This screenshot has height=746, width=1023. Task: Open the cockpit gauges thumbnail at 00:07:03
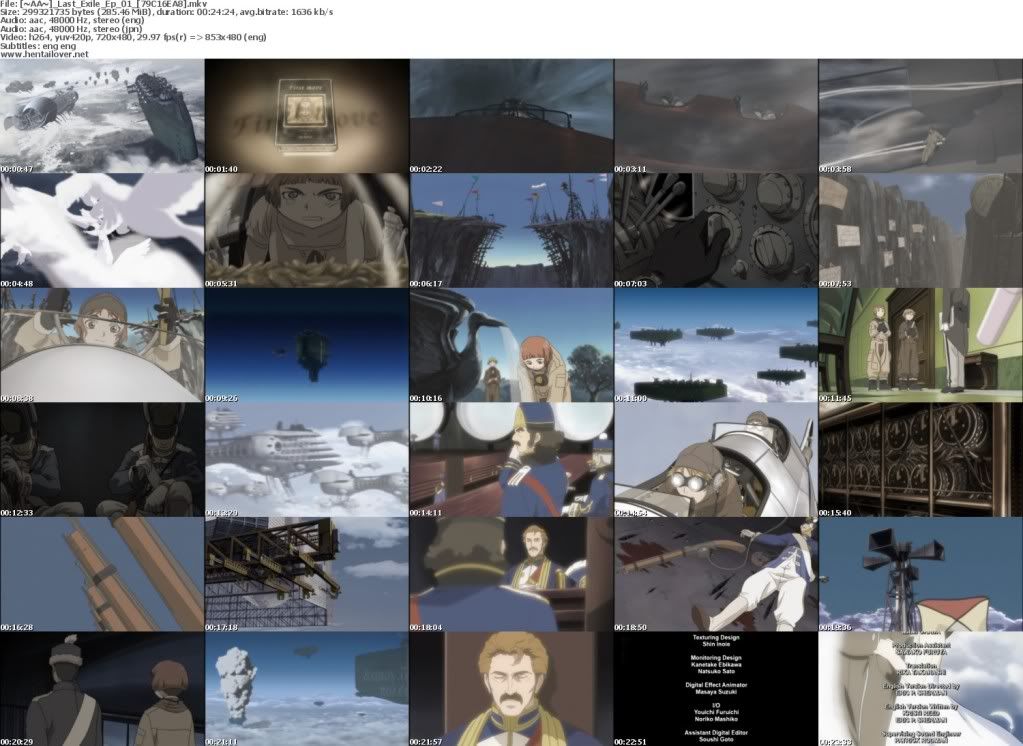click(x=716, y=230)
